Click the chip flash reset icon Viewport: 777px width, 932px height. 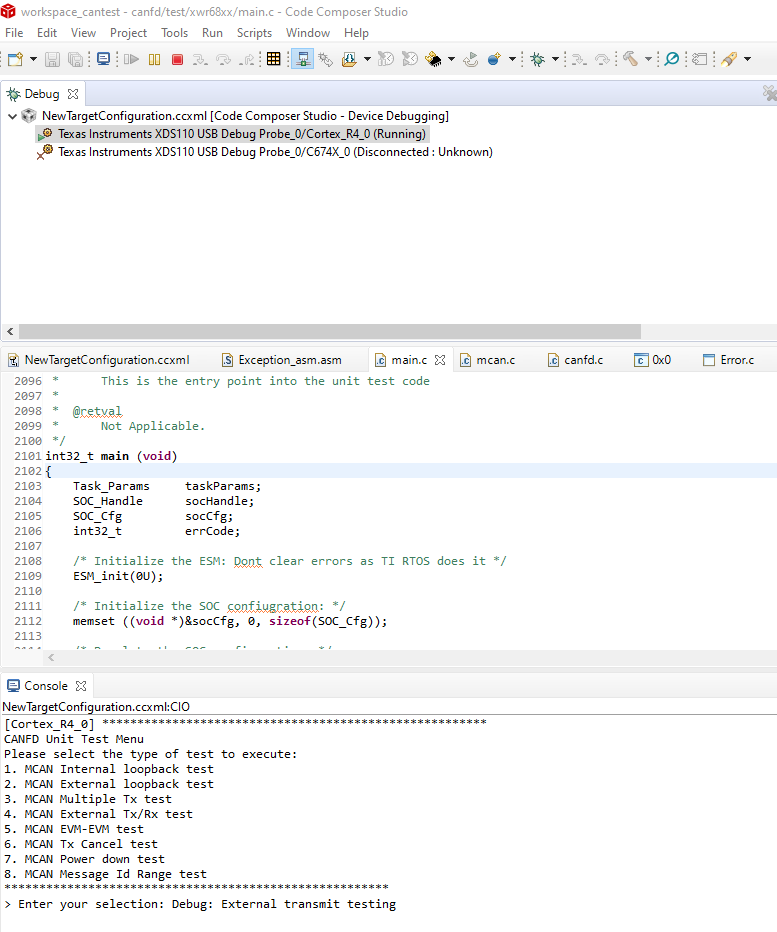click(433, 59)
